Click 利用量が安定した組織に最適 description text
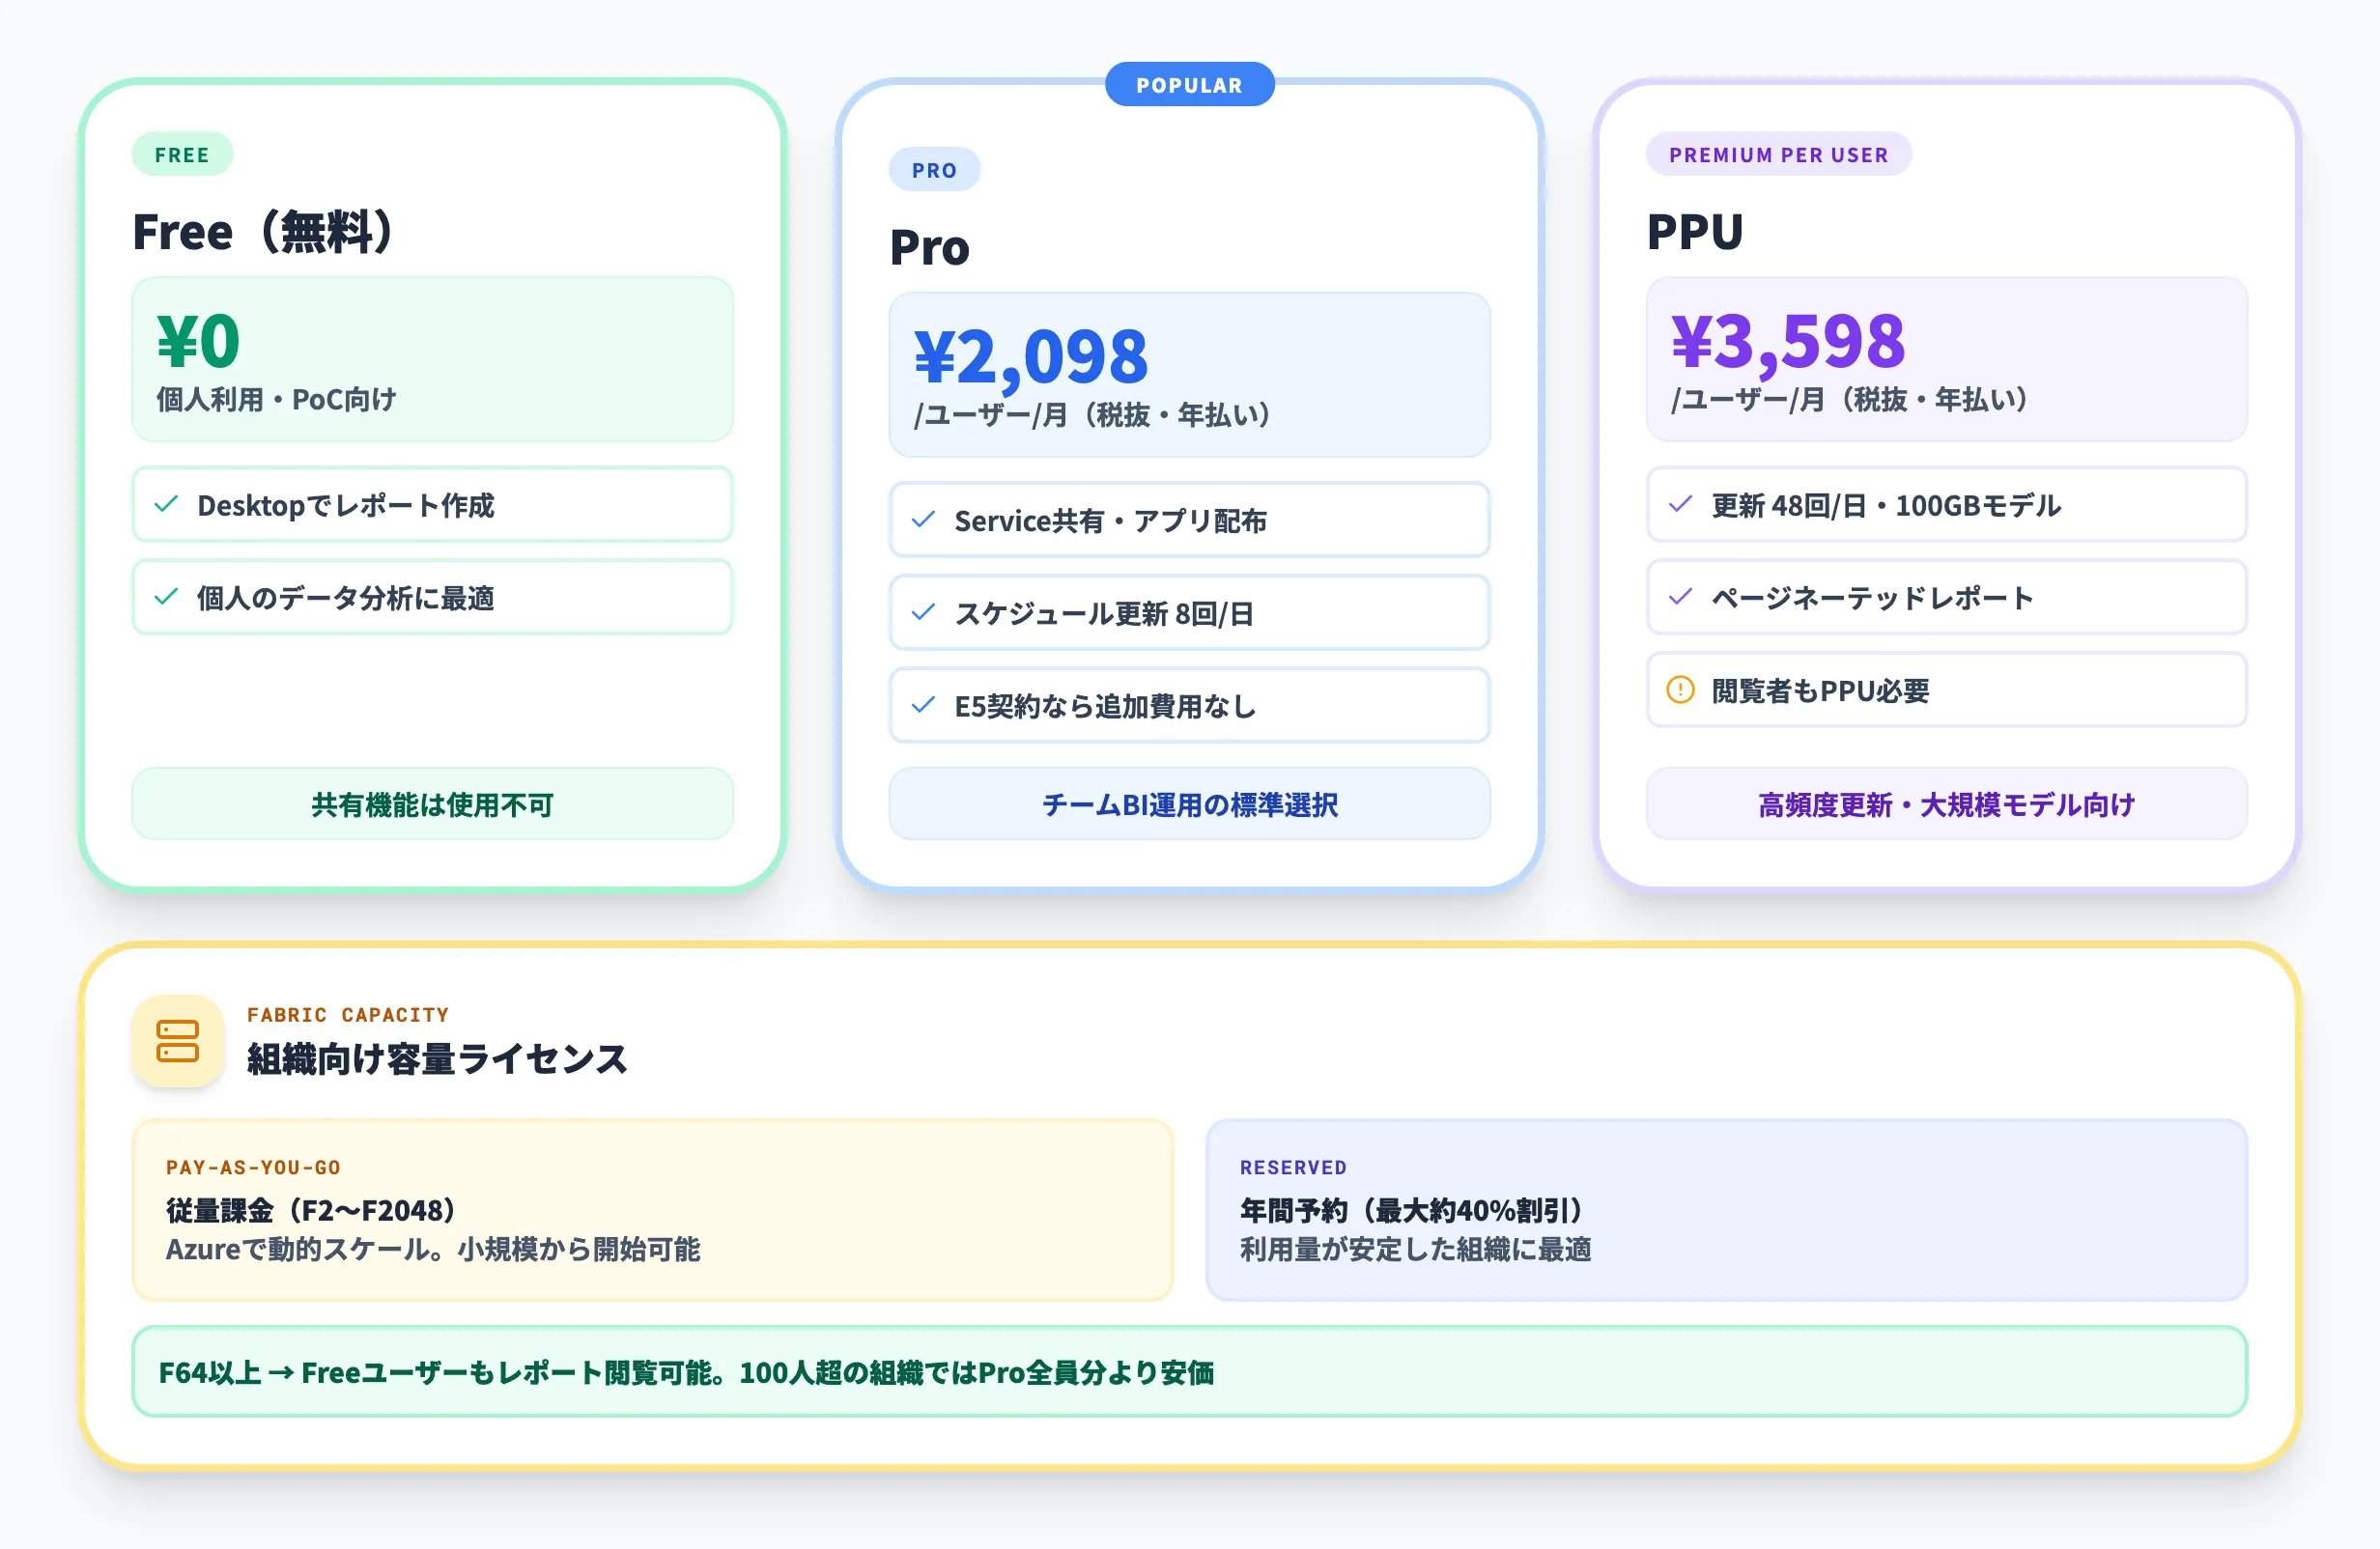Screen dimensions: 2380x1549 (x=1415, y=1250)
